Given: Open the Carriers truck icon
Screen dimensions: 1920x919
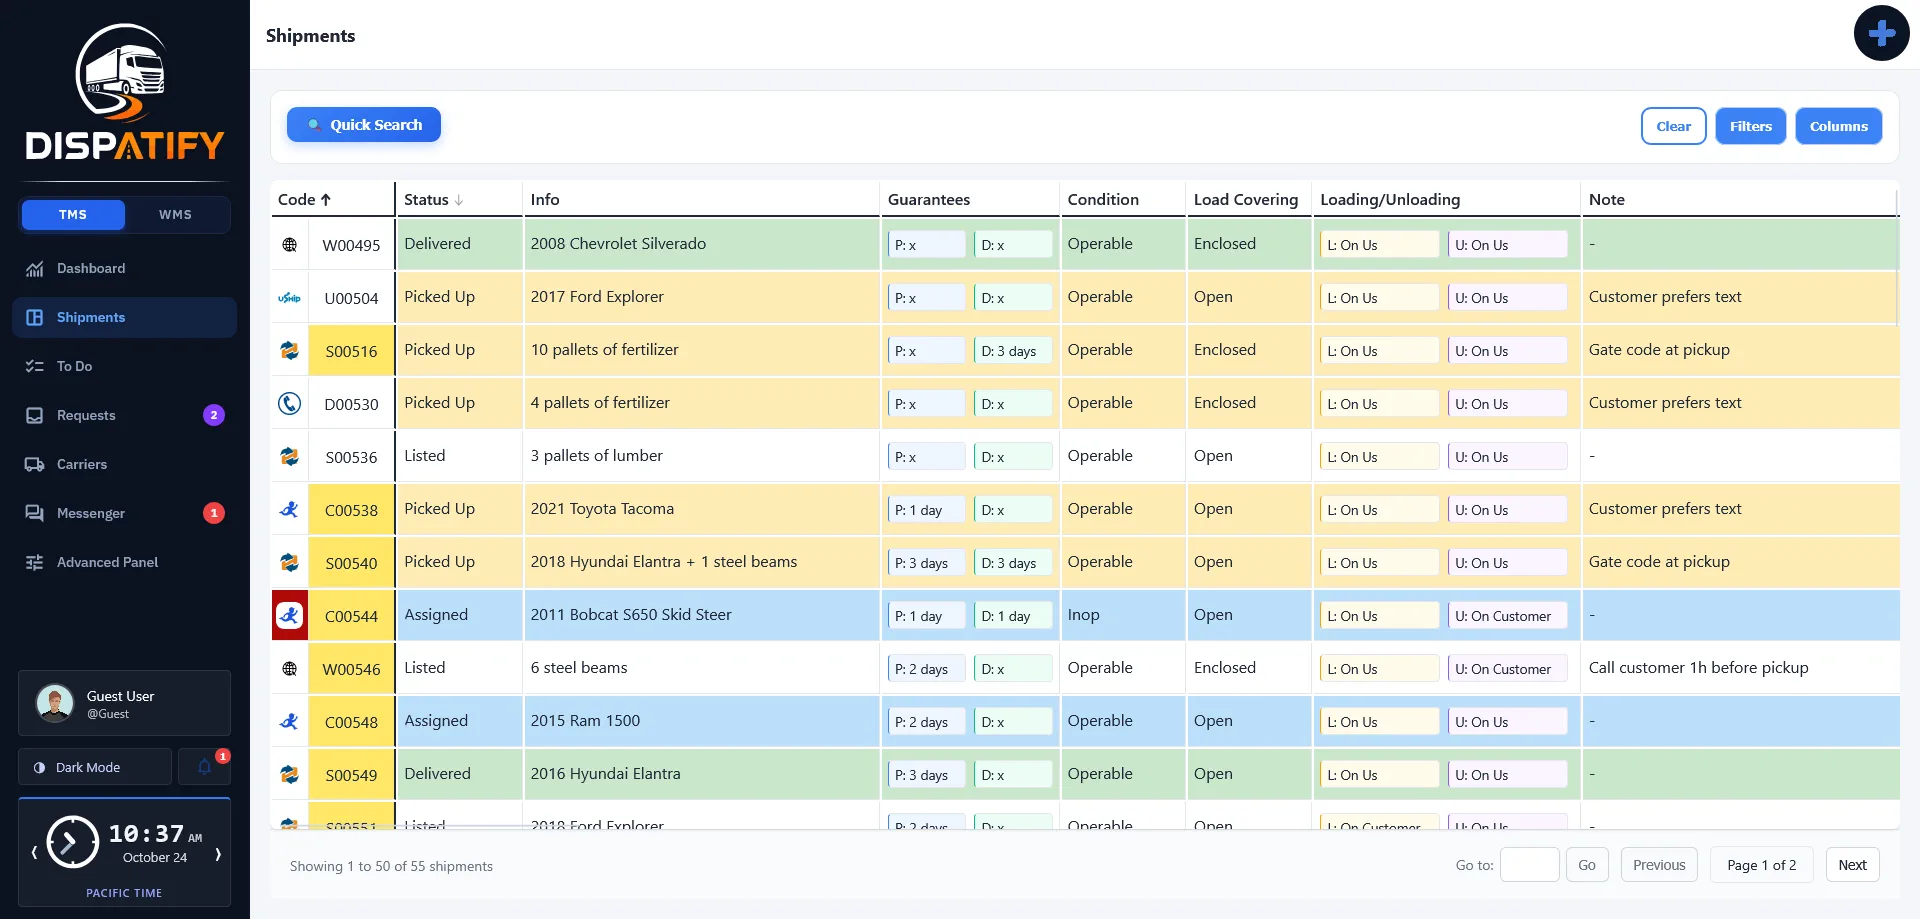Looking at the screenshot, I should click(x=35, y=465).
